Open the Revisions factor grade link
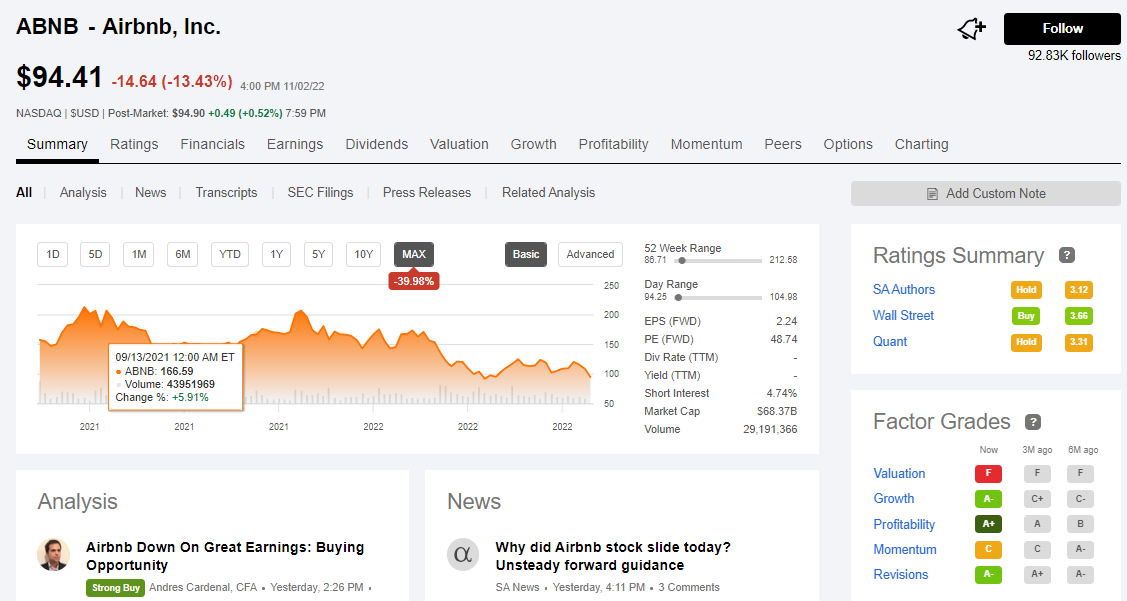The image size is (1127, 601). coord(901,575)
